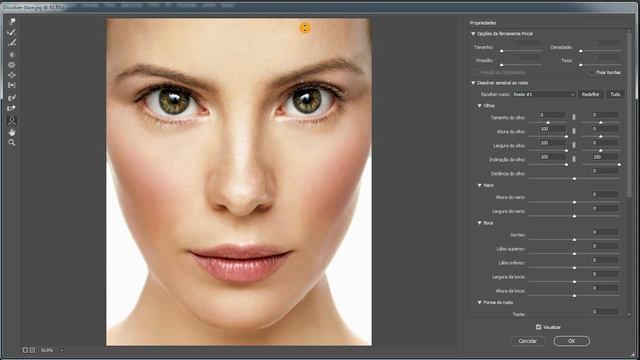This screenshot has height=360, width=640.
Task: Open the zoom percentage dropdown
Action: coord(62,350)
